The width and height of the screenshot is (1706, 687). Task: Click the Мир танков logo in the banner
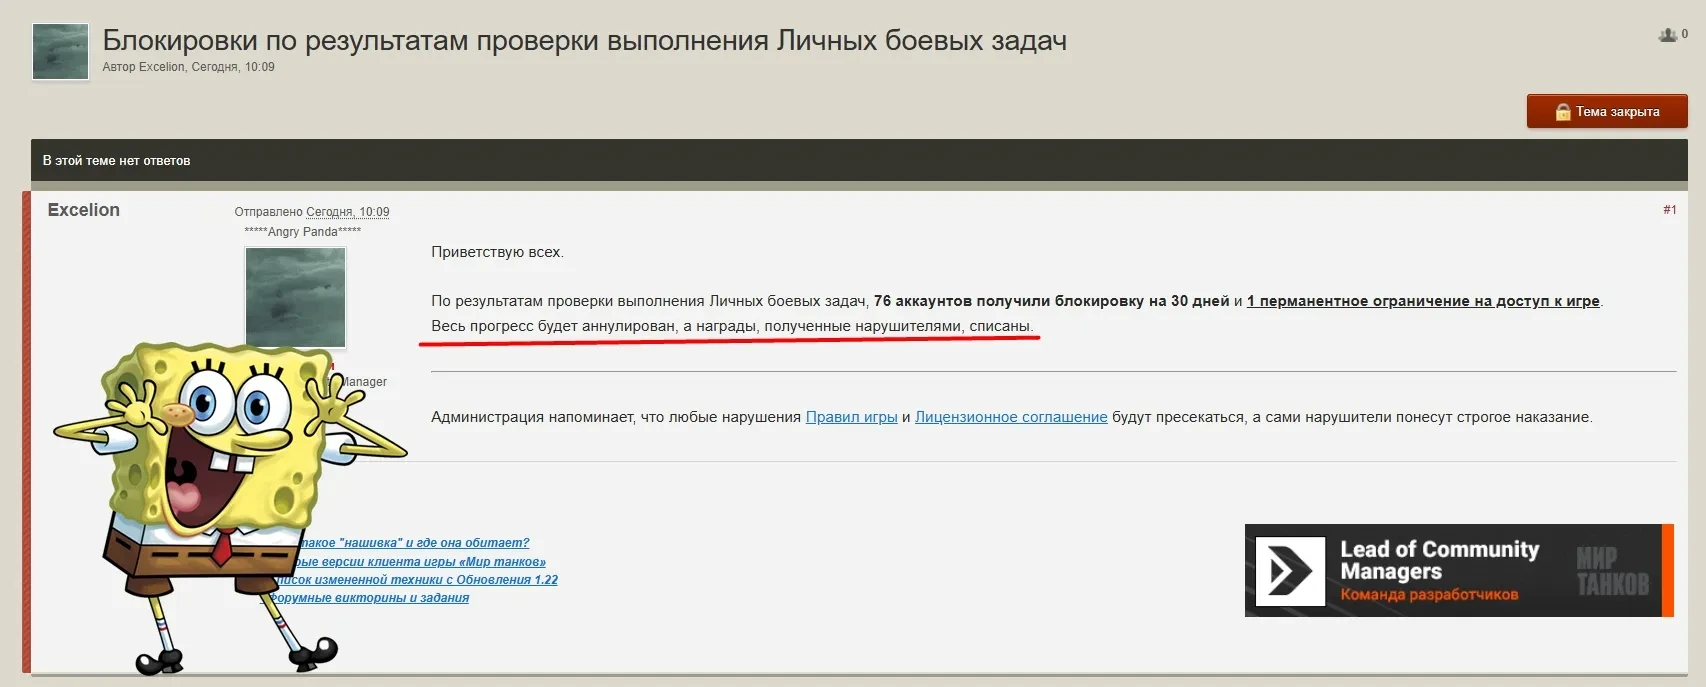1611,571
